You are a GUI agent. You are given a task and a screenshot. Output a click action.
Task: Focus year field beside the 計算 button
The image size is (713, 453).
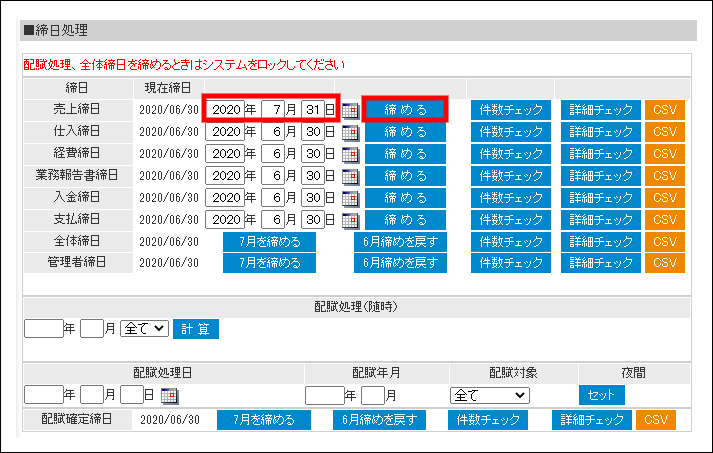44,328
